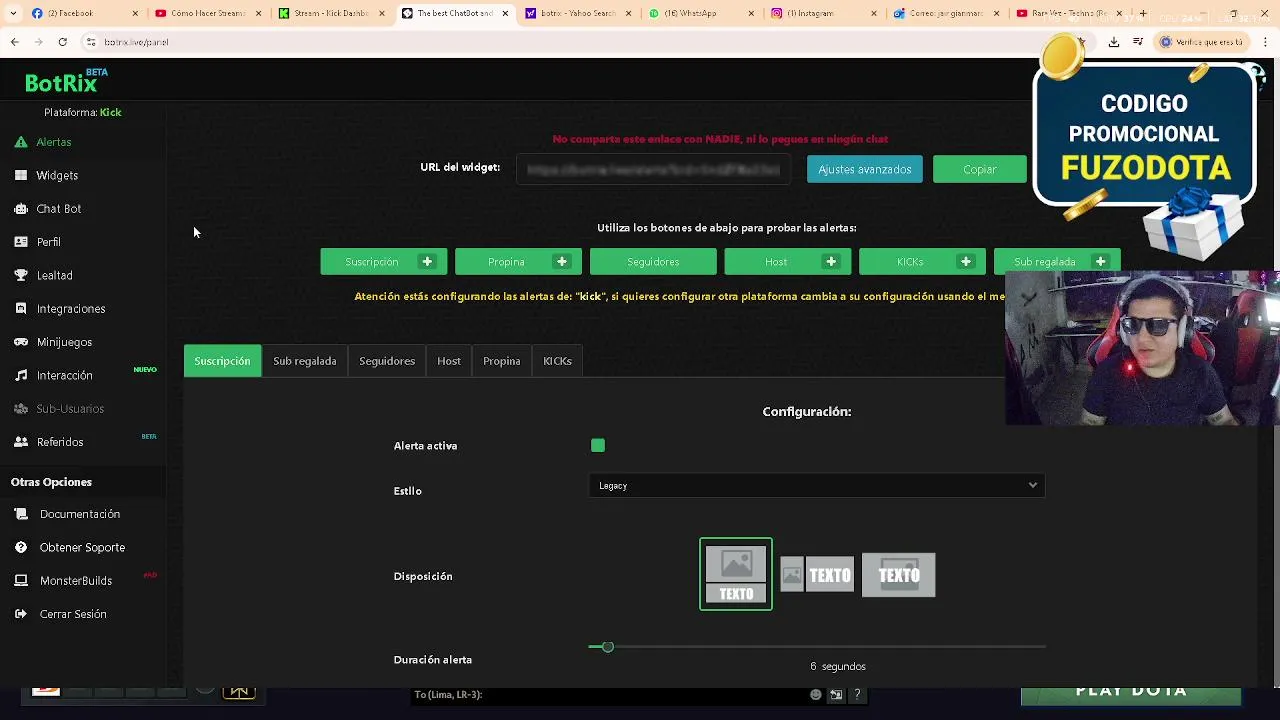Click the URL del widget field

654,169
